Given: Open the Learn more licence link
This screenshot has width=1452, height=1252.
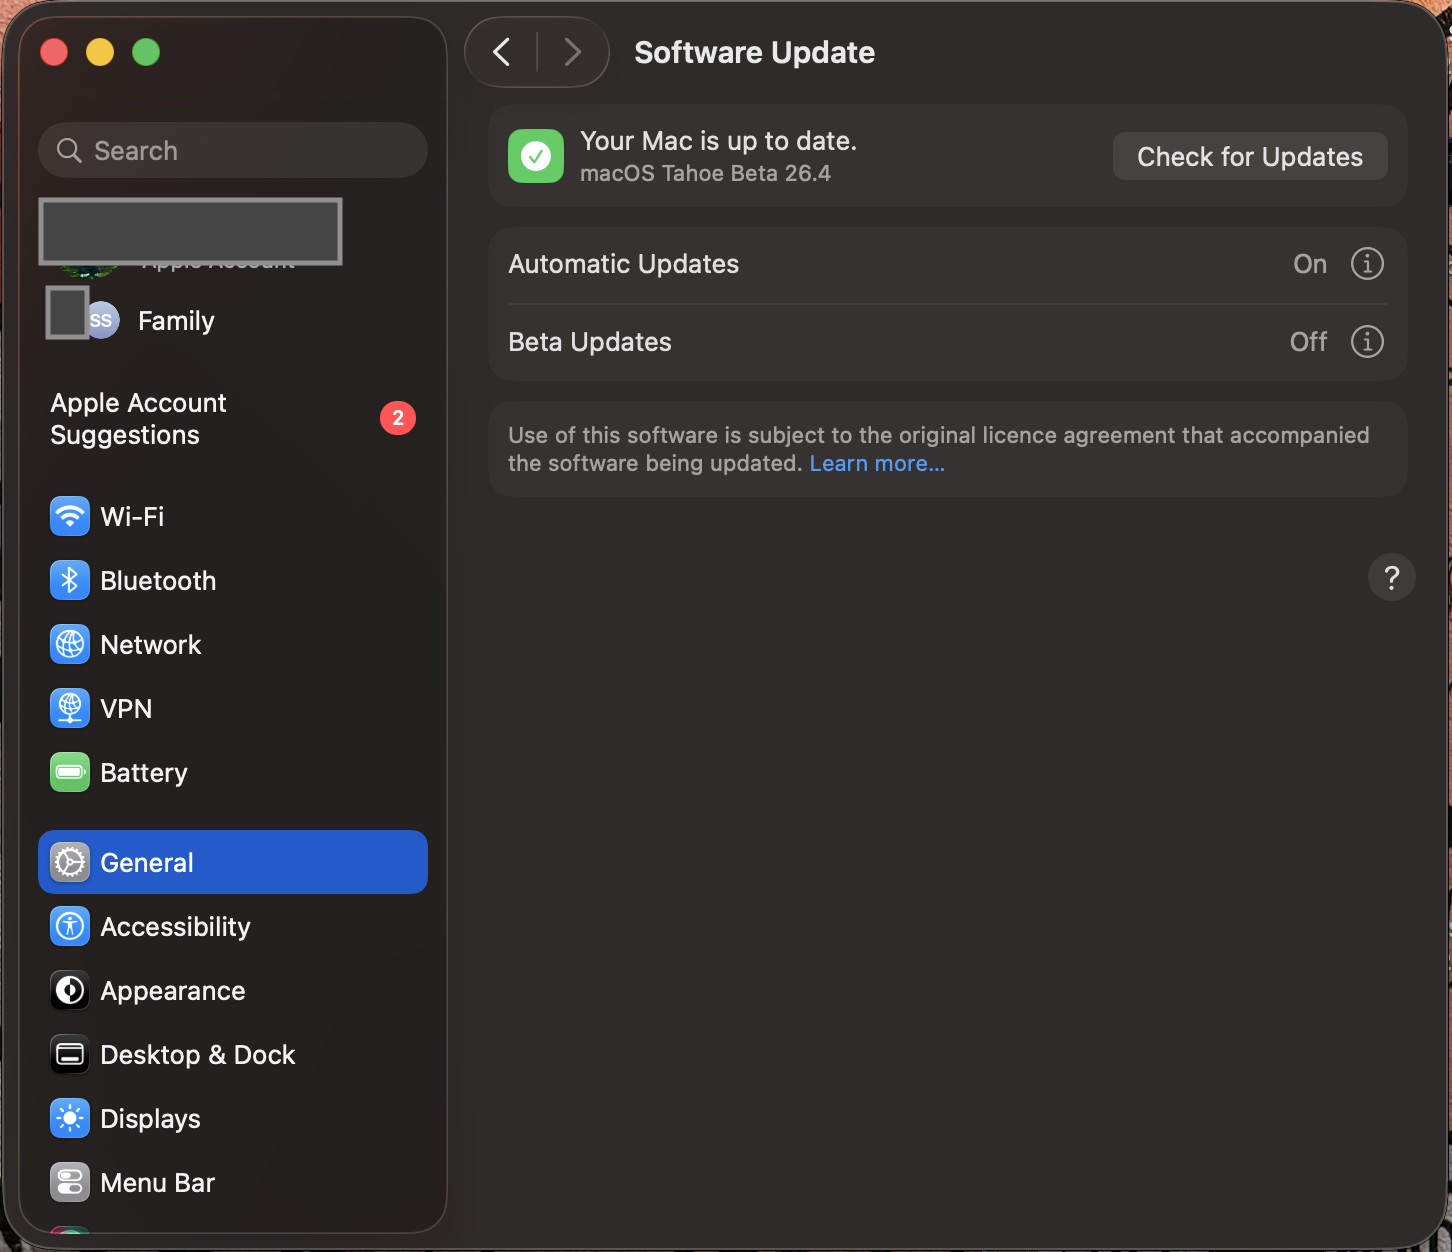Looking at the screenshot, I should pyautogui.click(x=876, y=463).
